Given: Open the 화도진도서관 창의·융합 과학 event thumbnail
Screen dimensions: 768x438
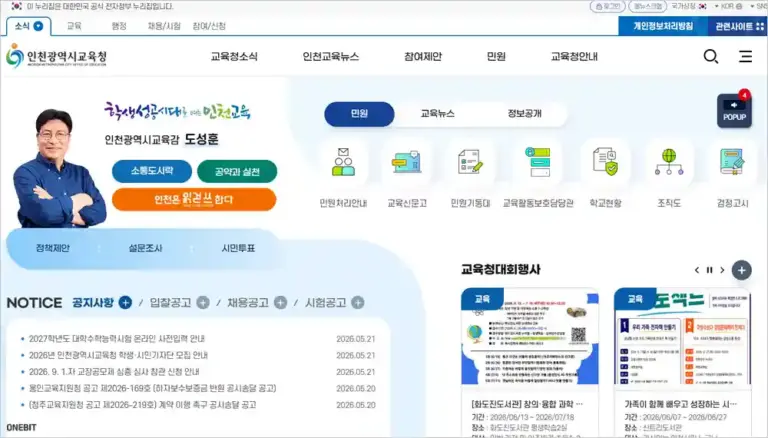Looking at the screenshot, I should 530,336.
